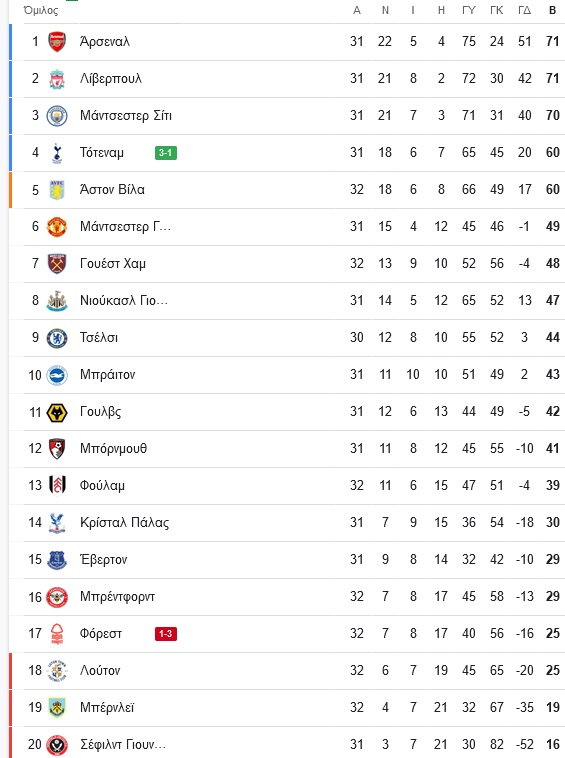
Task: Open the Μπέρνλεϊ team link
Action: coord(107,708)
